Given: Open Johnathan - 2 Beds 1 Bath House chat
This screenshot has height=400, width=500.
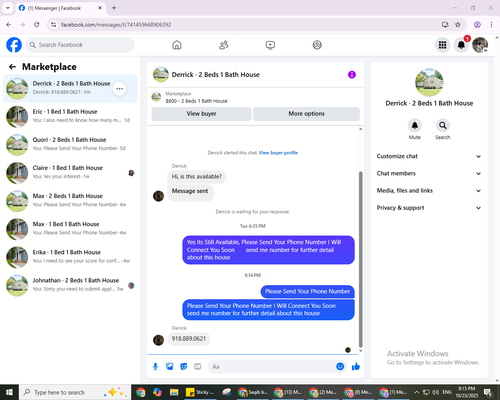Looking at the screenshot, I should pos(70,286).
